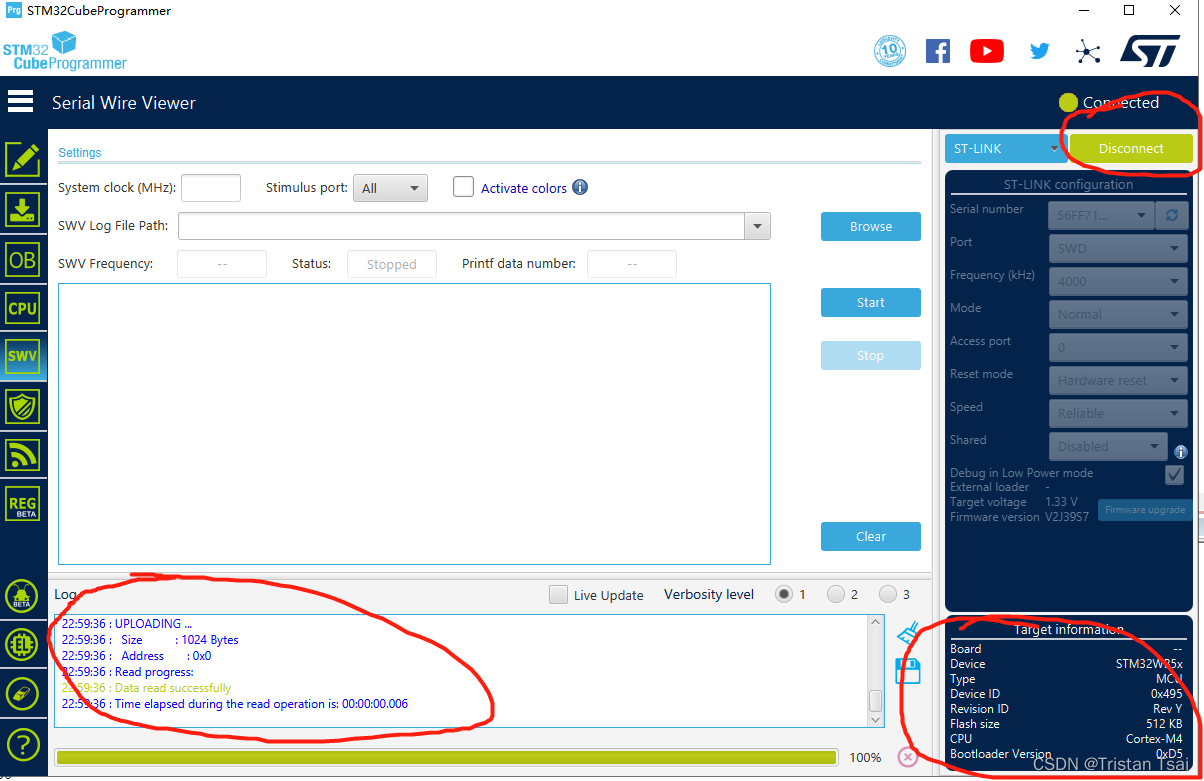The width and height of the screenshot is (1204, 781).
Task: Open the Mode Normal dropdown
Action: tap(1118, 314)
